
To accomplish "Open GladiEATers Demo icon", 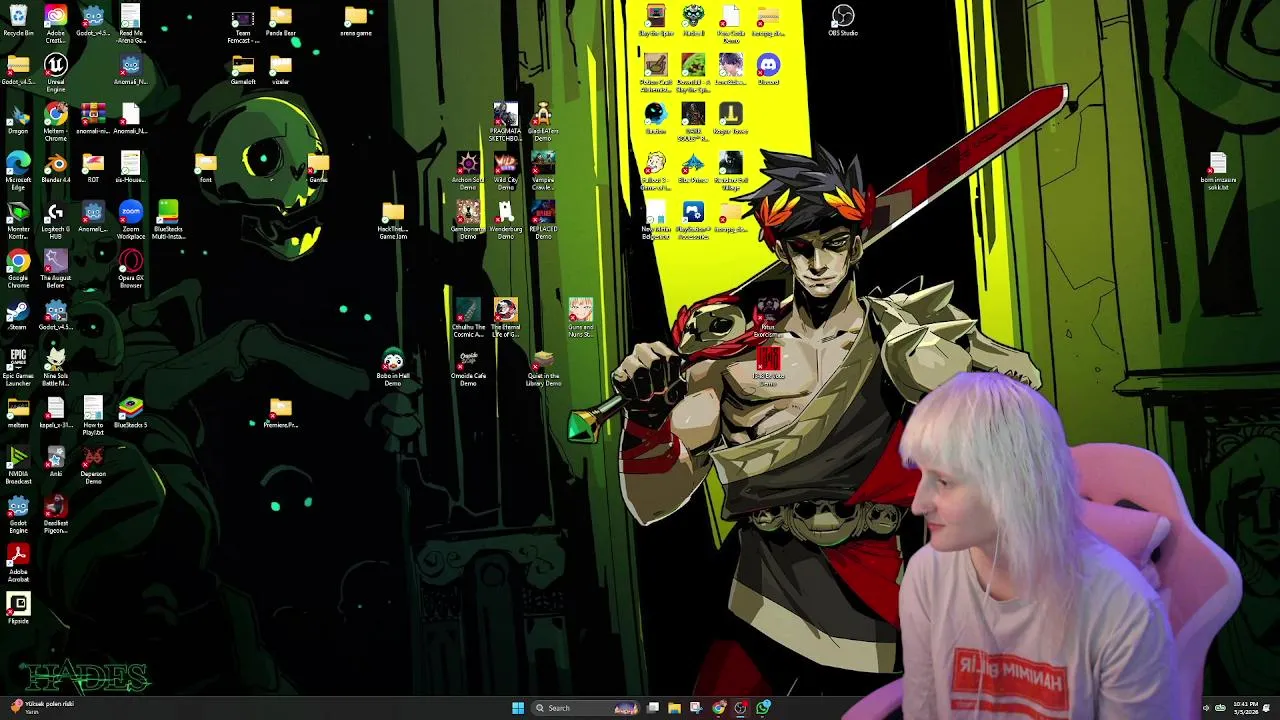I will [x=543, y=122].
